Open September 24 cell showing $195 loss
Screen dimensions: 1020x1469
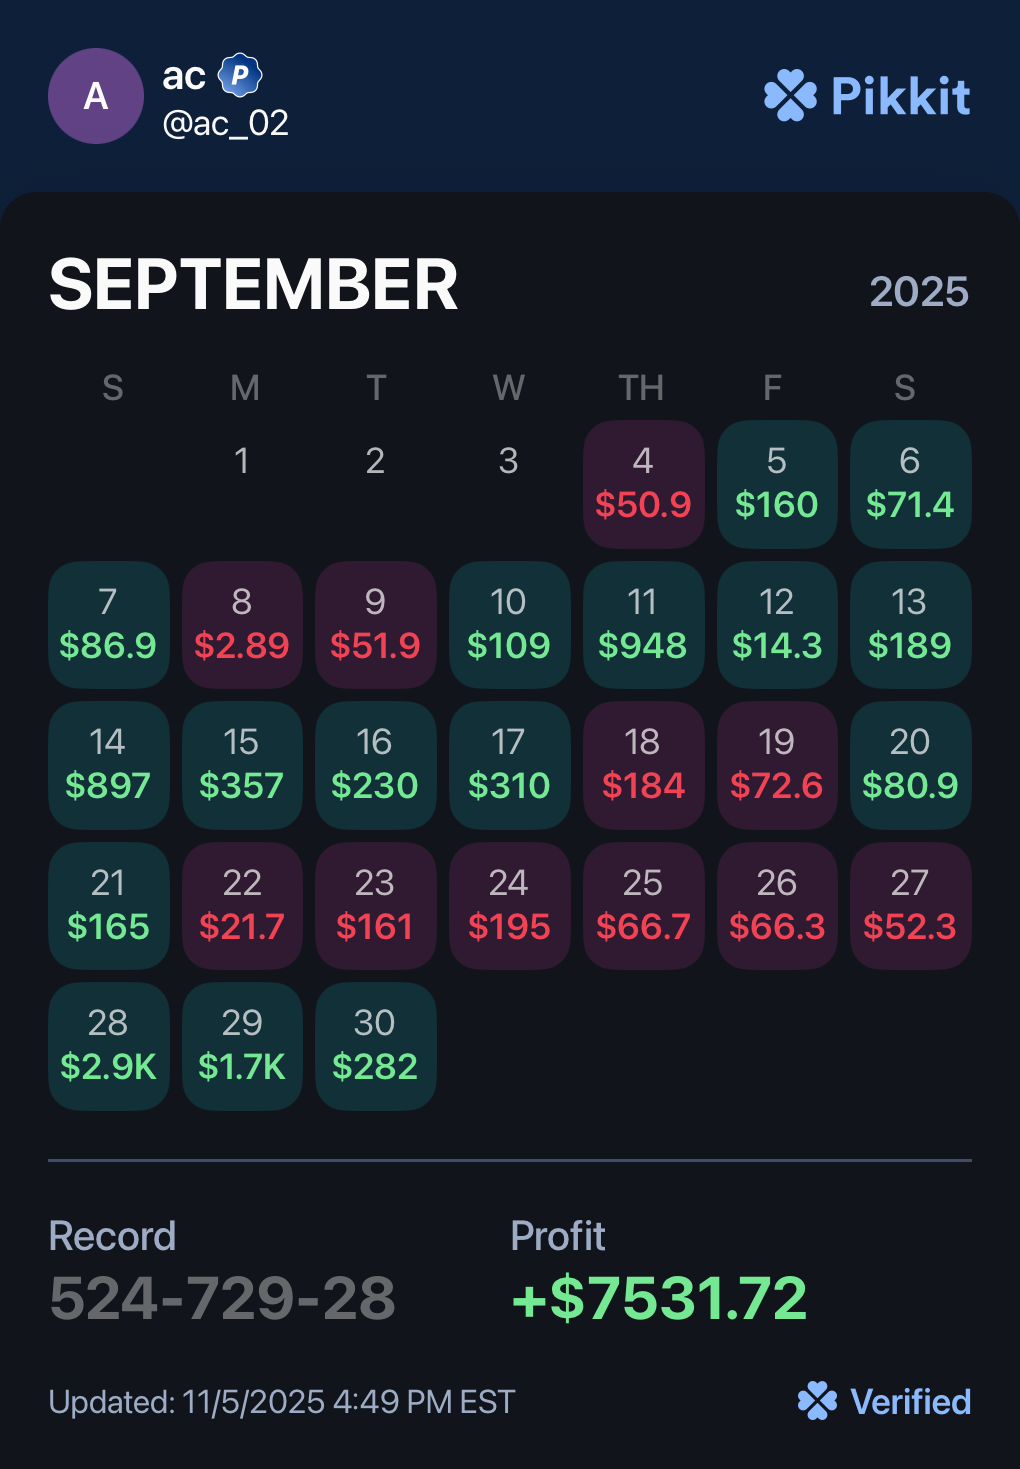coord(509,906)
